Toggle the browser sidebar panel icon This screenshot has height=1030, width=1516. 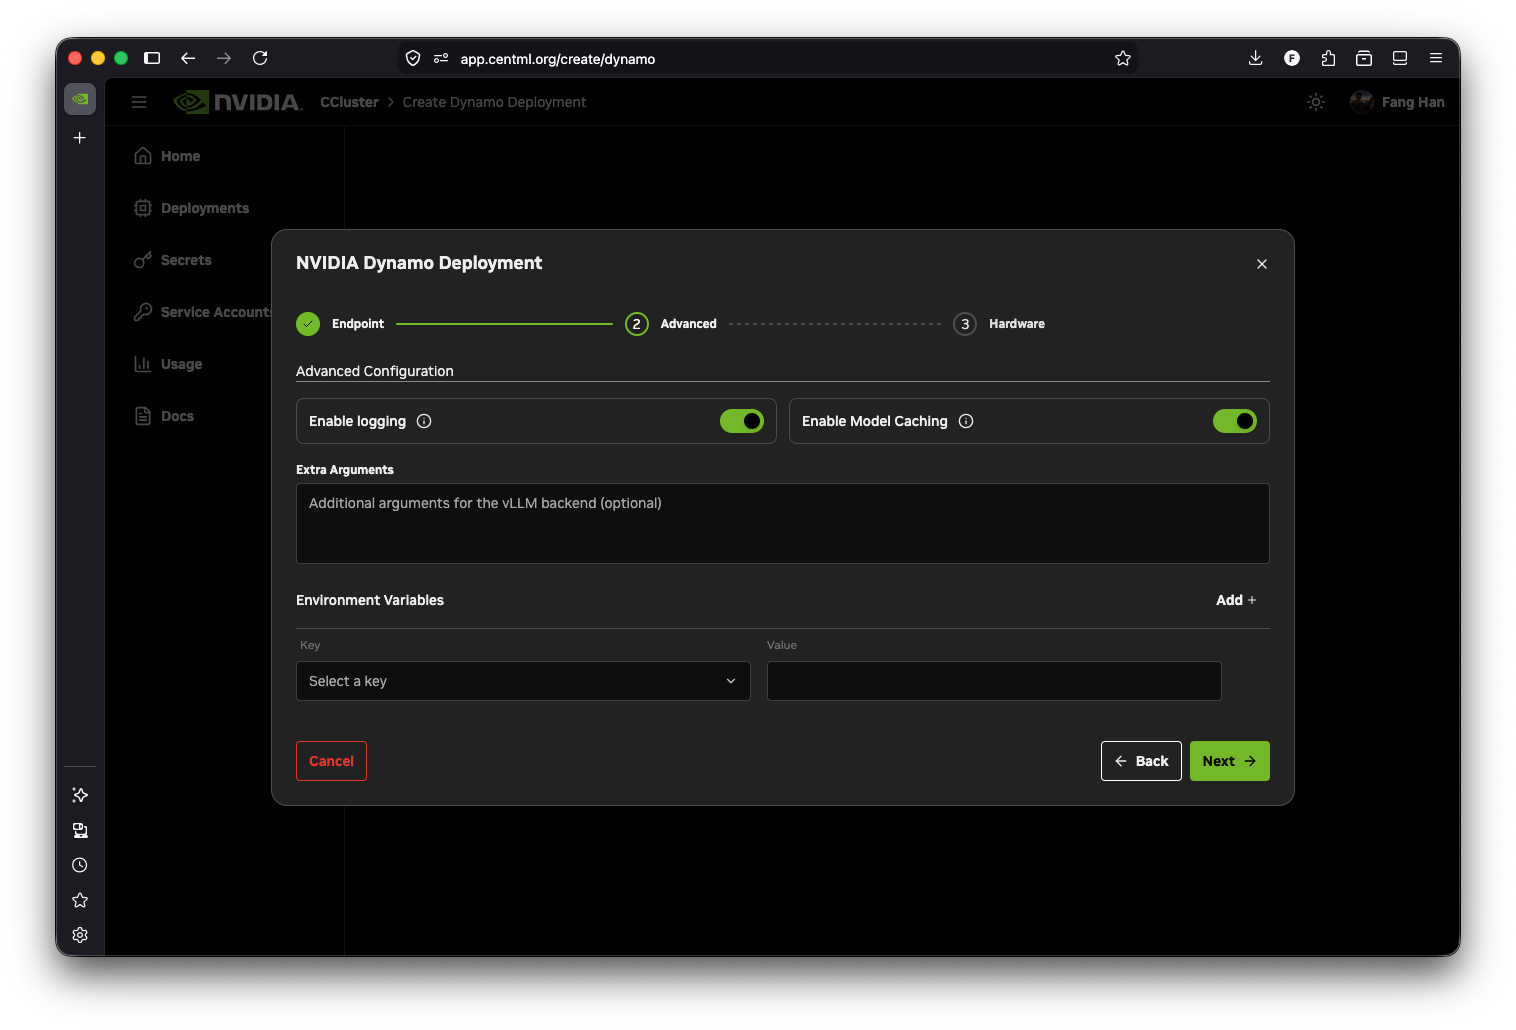152,58
